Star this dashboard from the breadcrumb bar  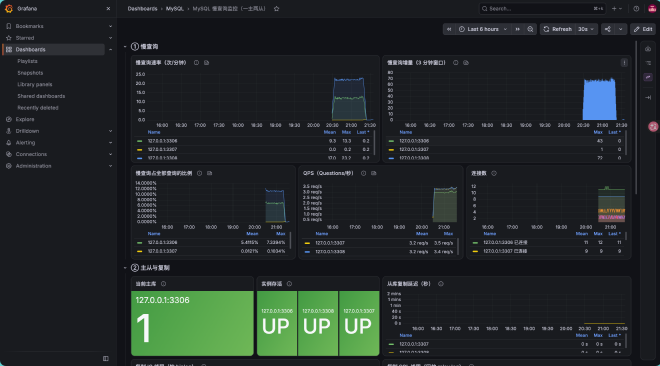pos(277,8)
